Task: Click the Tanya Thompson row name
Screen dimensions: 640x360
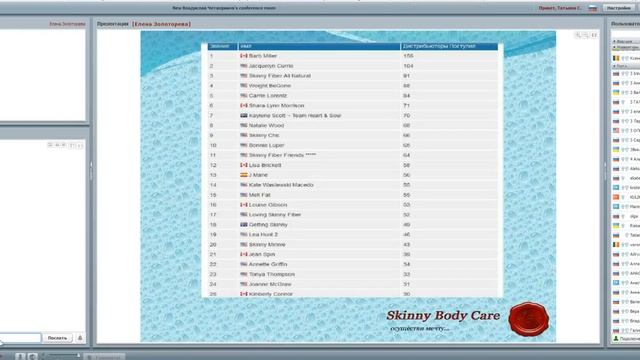Action: 272,274
